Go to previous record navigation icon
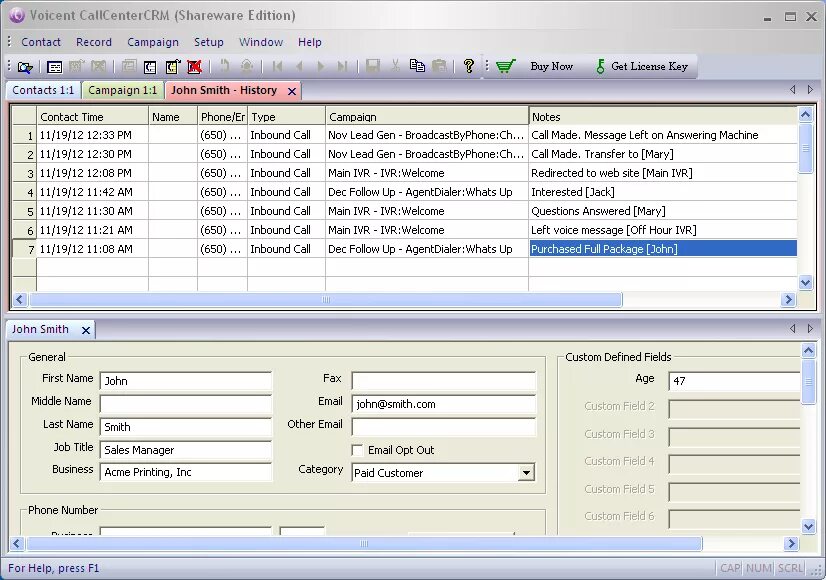 [299, 66]
